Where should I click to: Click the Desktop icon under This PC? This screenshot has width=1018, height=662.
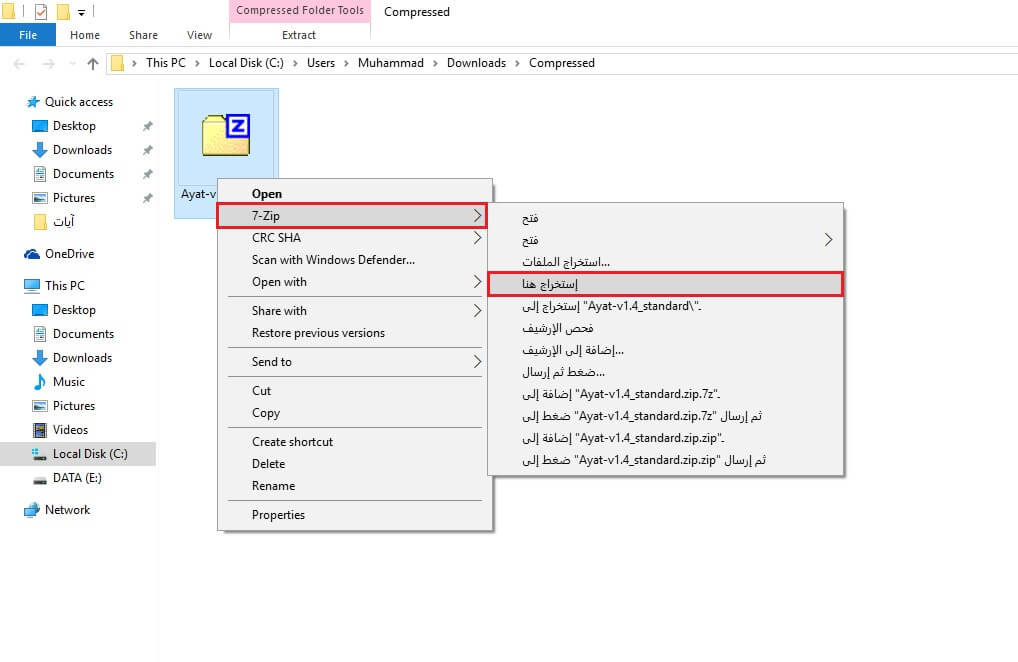pos(40,310)
